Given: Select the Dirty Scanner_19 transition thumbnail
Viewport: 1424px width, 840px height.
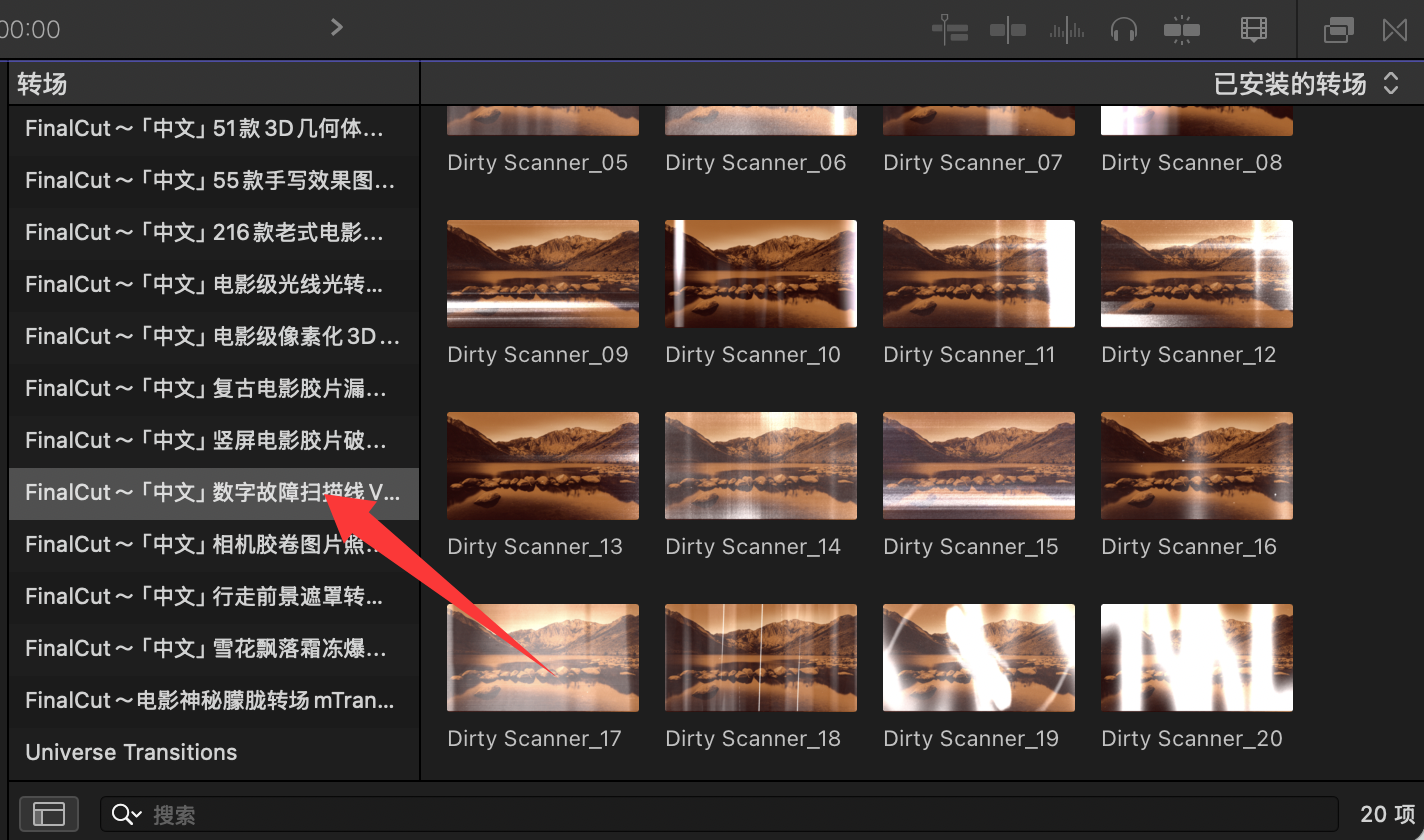Looking at the screenshot, I should point(978,658).
